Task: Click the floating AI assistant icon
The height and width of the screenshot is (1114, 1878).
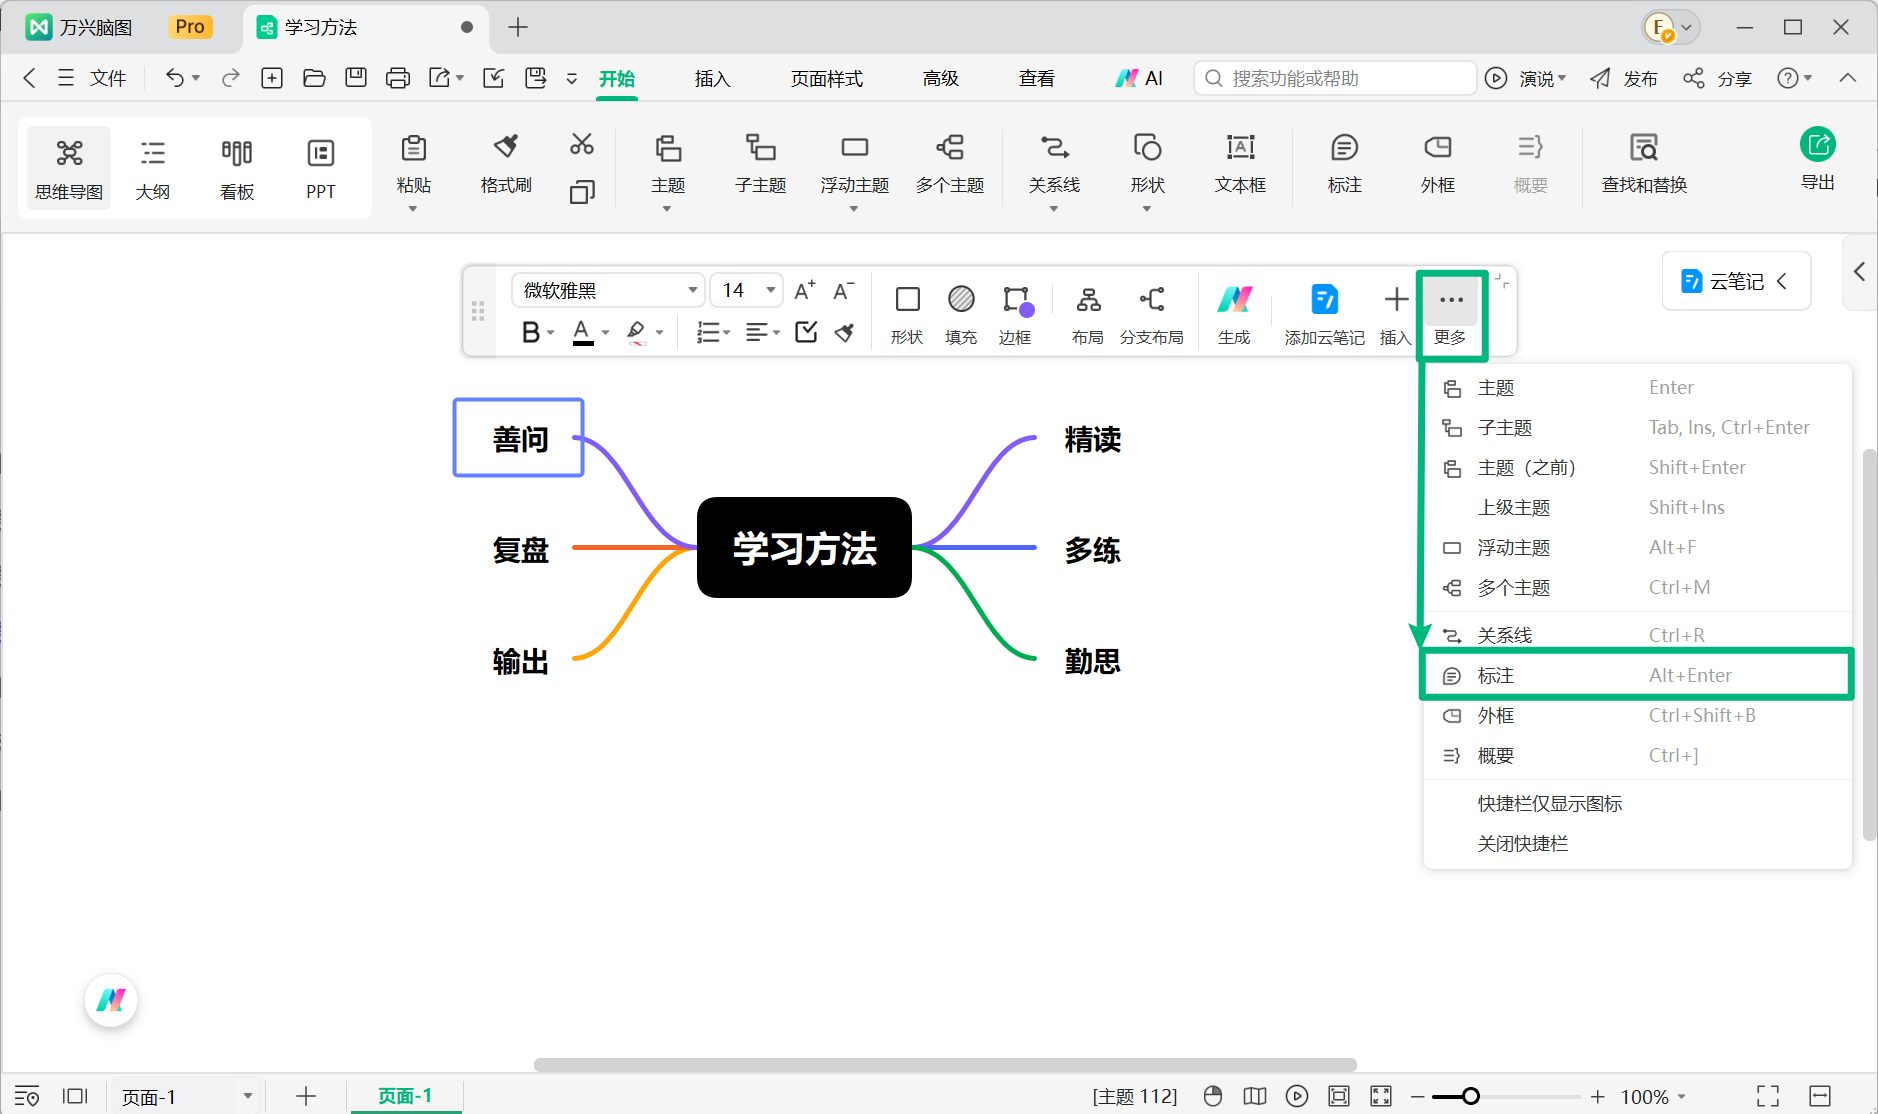Action: click(111, 1000)
